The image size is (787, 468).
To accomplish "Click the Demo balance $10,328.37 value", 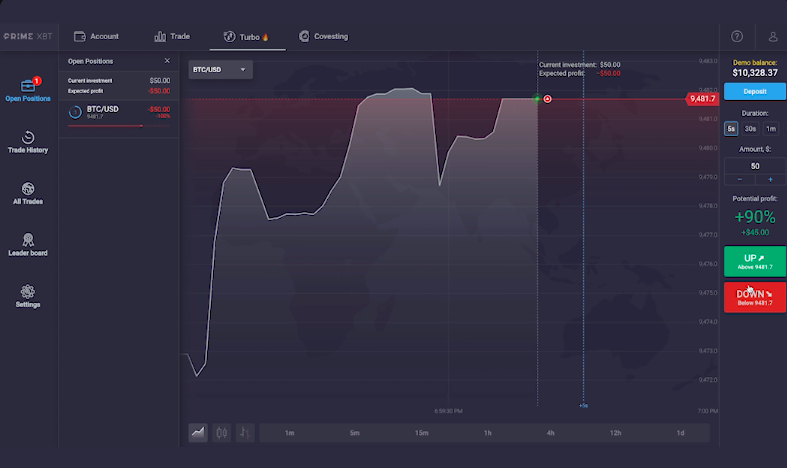I will click(755, 73).
